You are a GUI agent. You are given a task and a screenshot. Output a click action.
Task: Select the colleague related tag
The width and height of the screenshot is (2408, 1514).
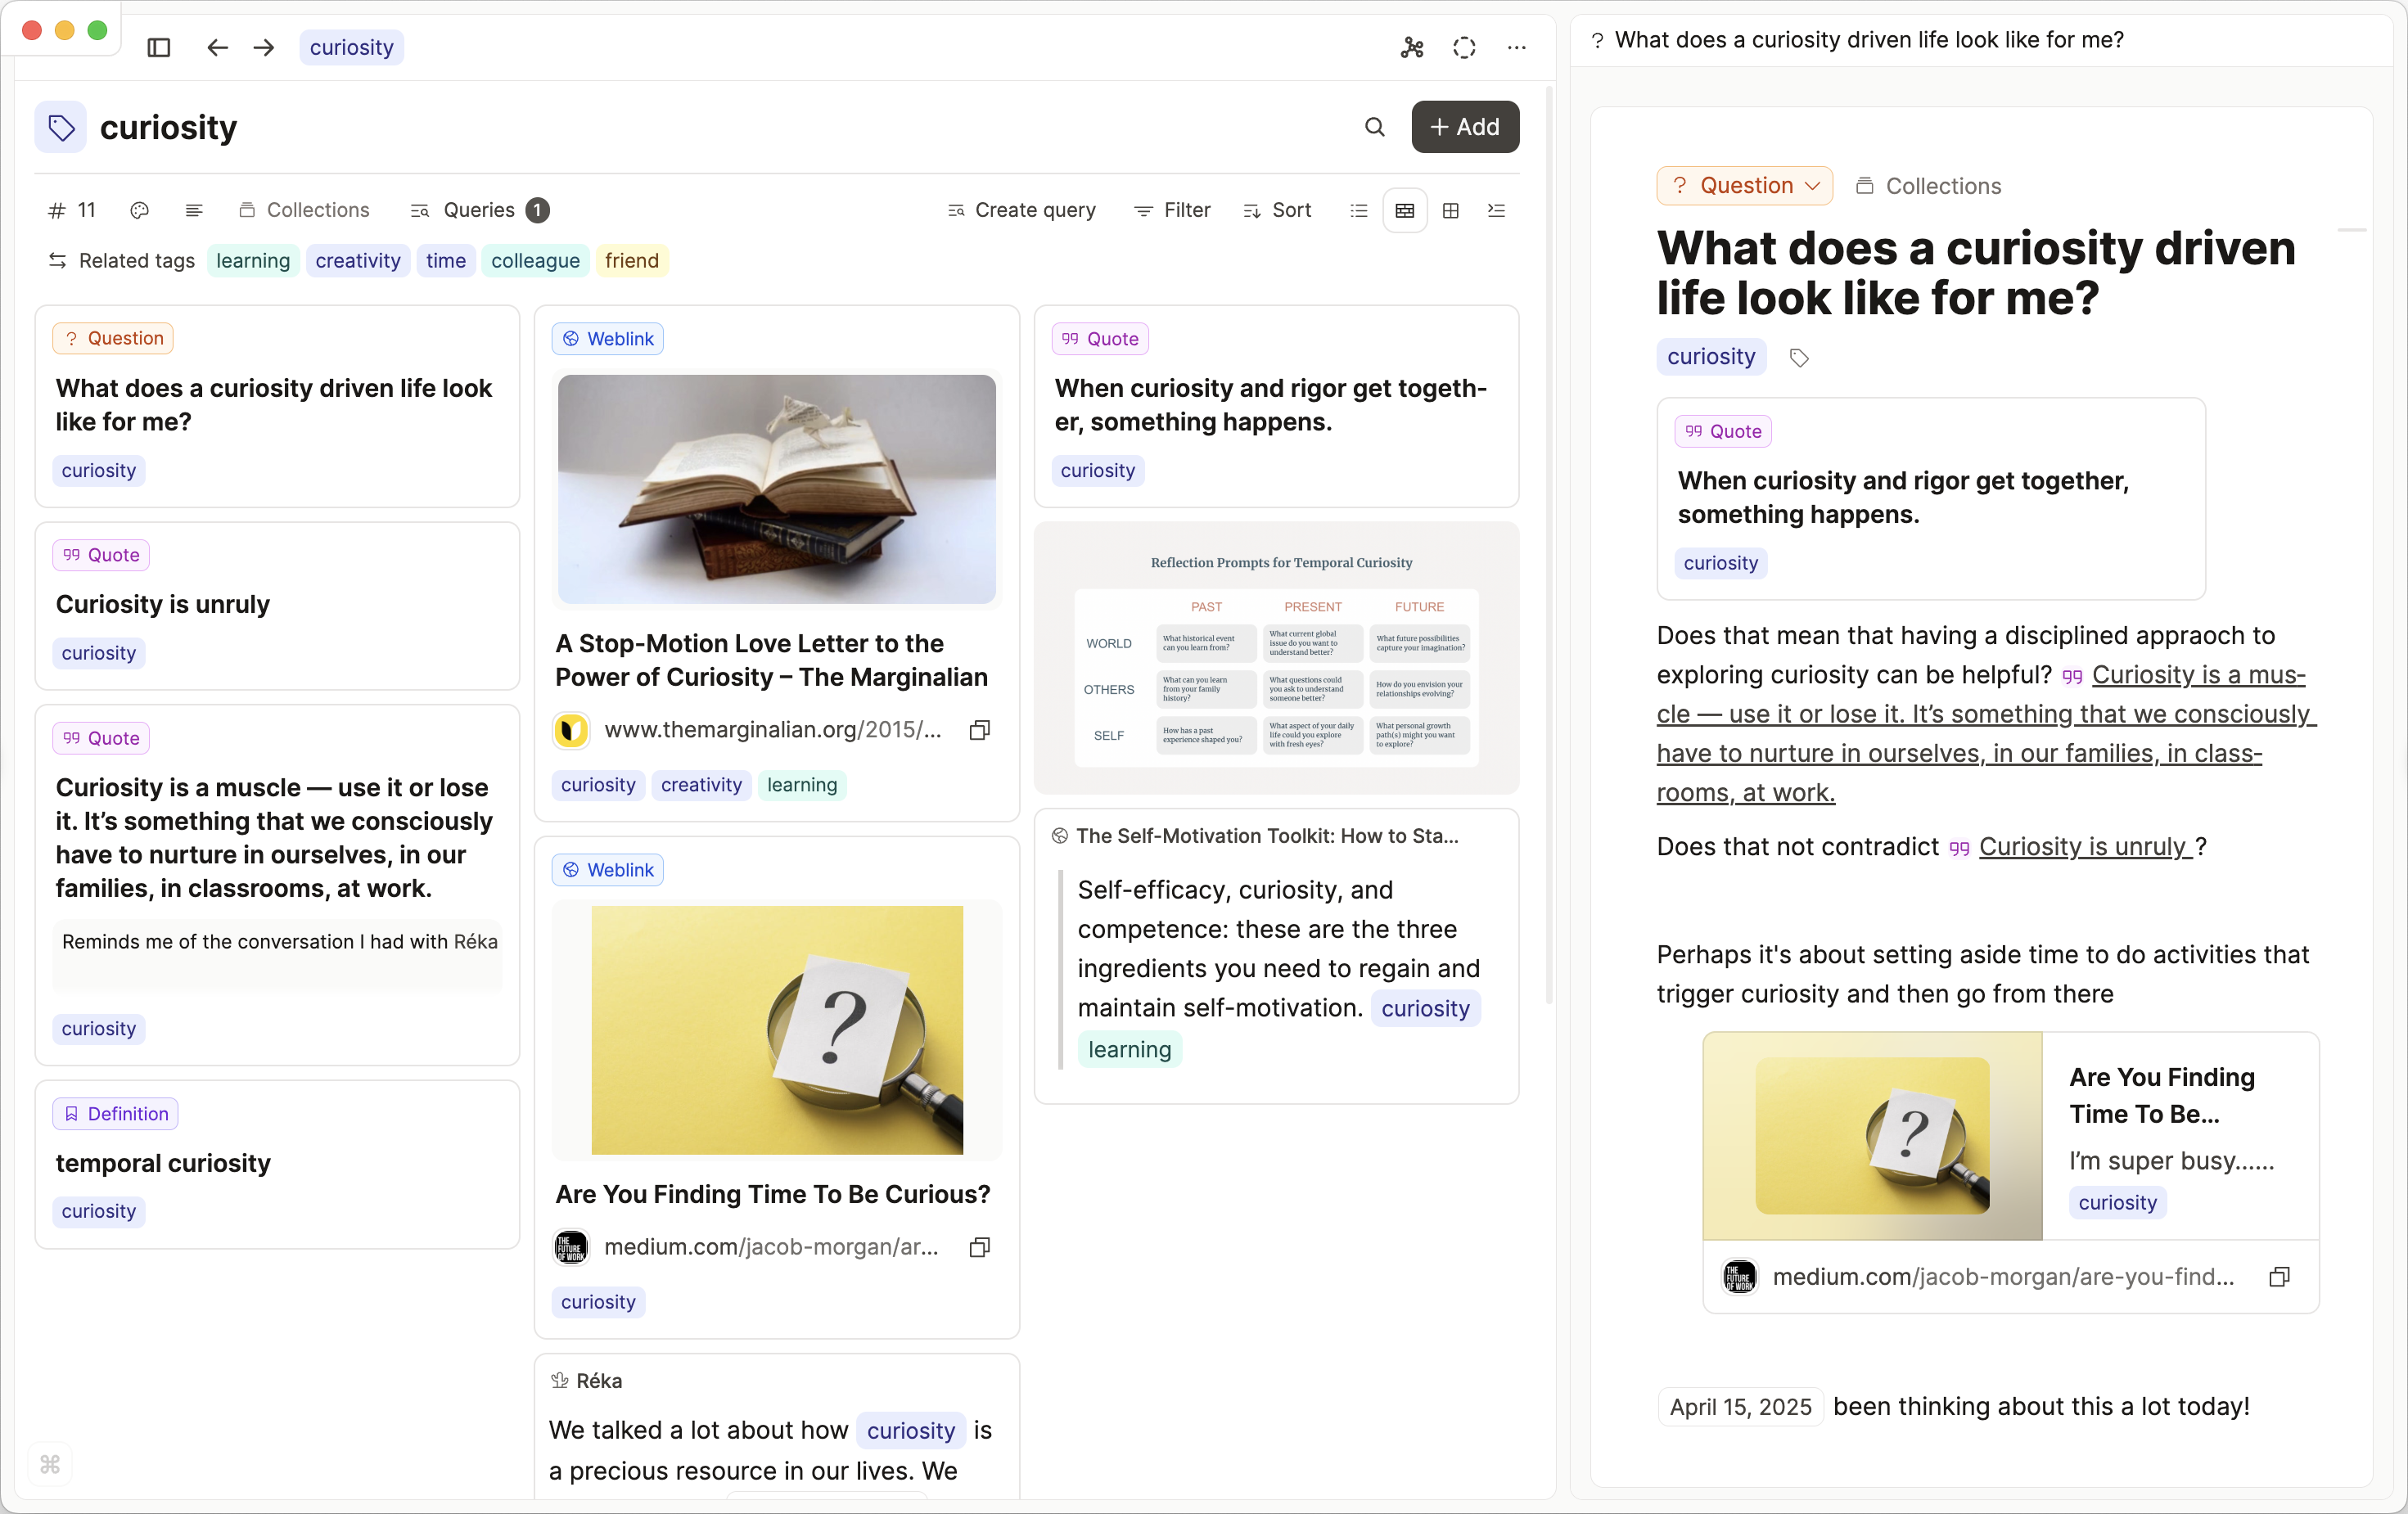click(535, 261)
